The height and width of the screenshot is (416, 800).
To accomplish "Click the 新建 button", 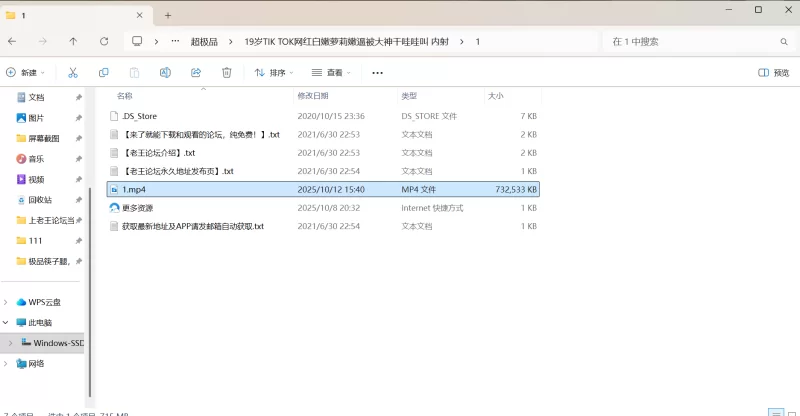I will pyautogui.click(x=26, y=72).
